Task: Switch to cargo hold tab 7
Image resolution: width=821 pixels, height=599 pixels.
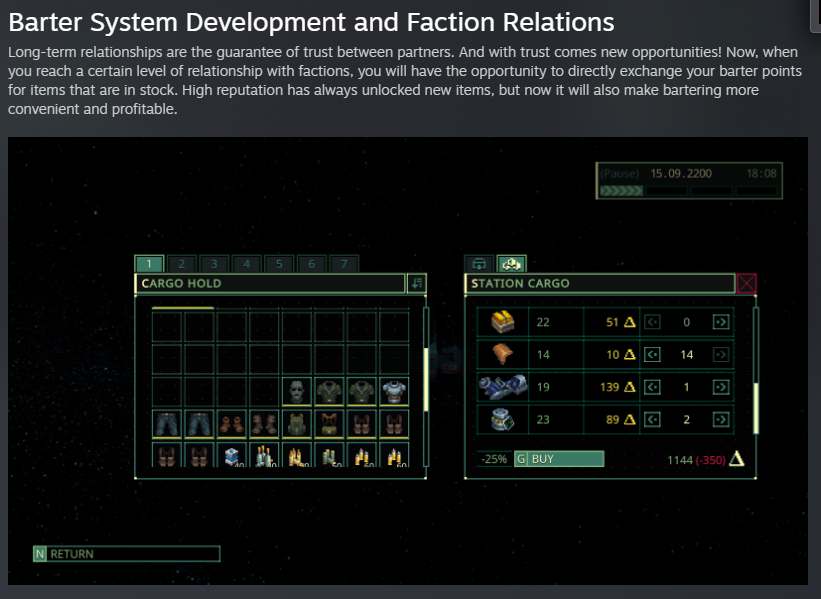Action: pyautogui.click(x=344, y=264)
